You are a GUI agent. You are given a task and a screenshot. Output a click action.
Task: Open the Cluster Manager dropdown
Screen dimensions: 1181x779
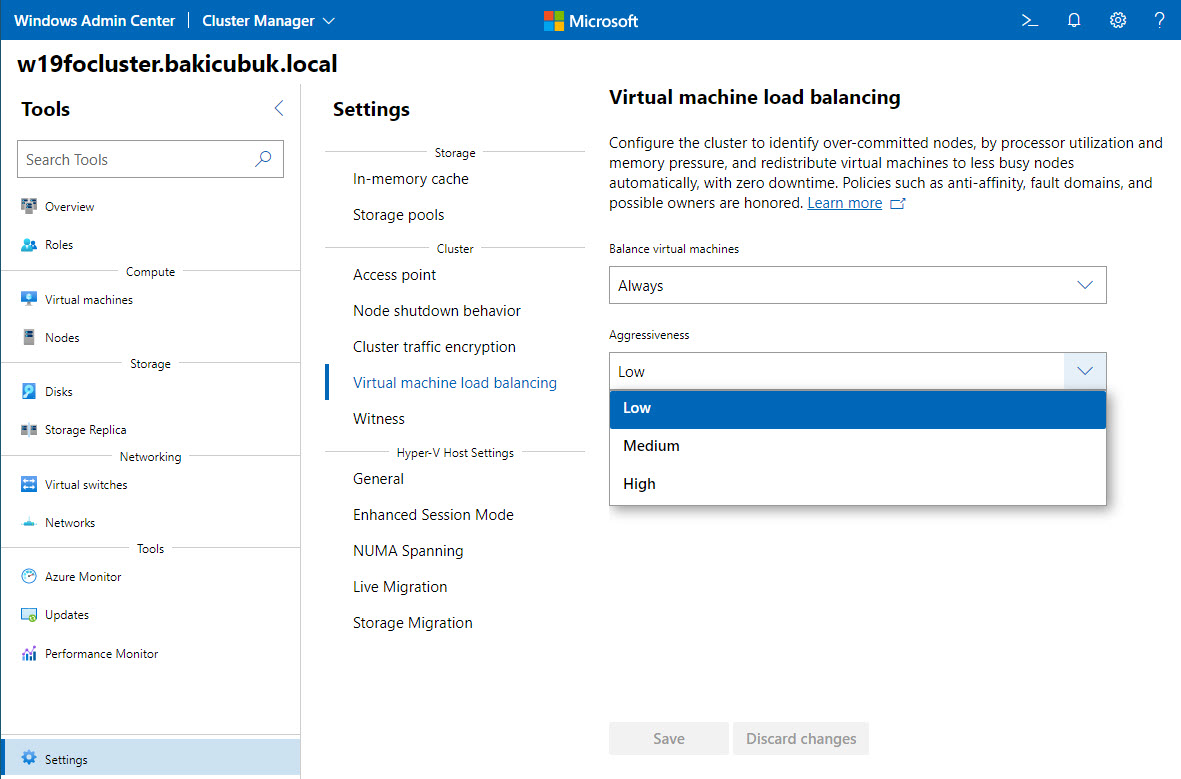point(268,20)
